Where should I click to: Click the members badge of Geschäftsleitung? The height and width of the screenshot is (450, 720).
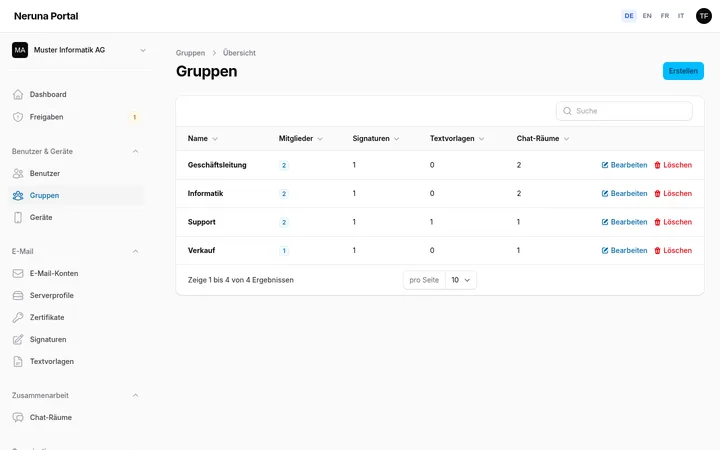284,166
